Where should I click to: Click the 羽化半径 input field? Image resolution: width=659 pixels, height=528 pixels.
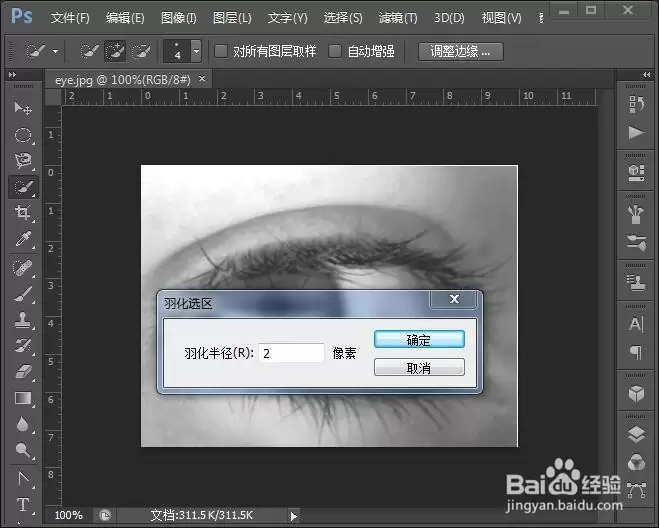pyautogui.click(x=291, y=353)
